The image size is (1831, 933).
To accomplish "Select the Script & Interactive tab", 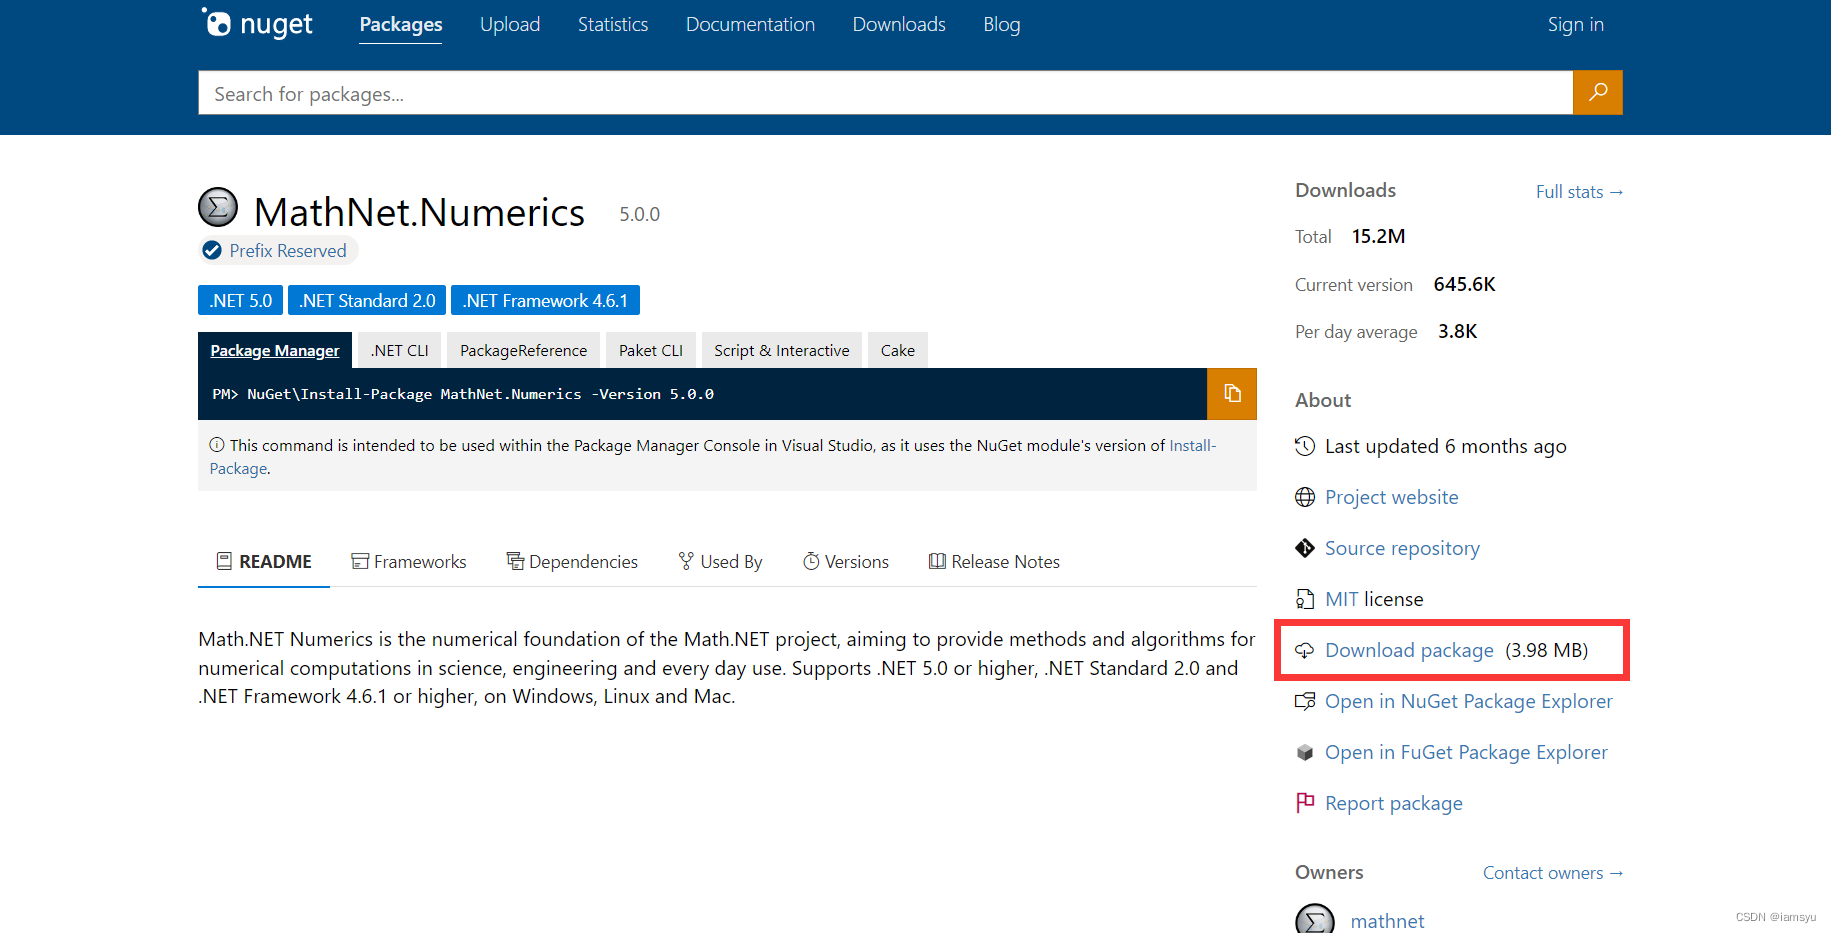I will (782, 350).
